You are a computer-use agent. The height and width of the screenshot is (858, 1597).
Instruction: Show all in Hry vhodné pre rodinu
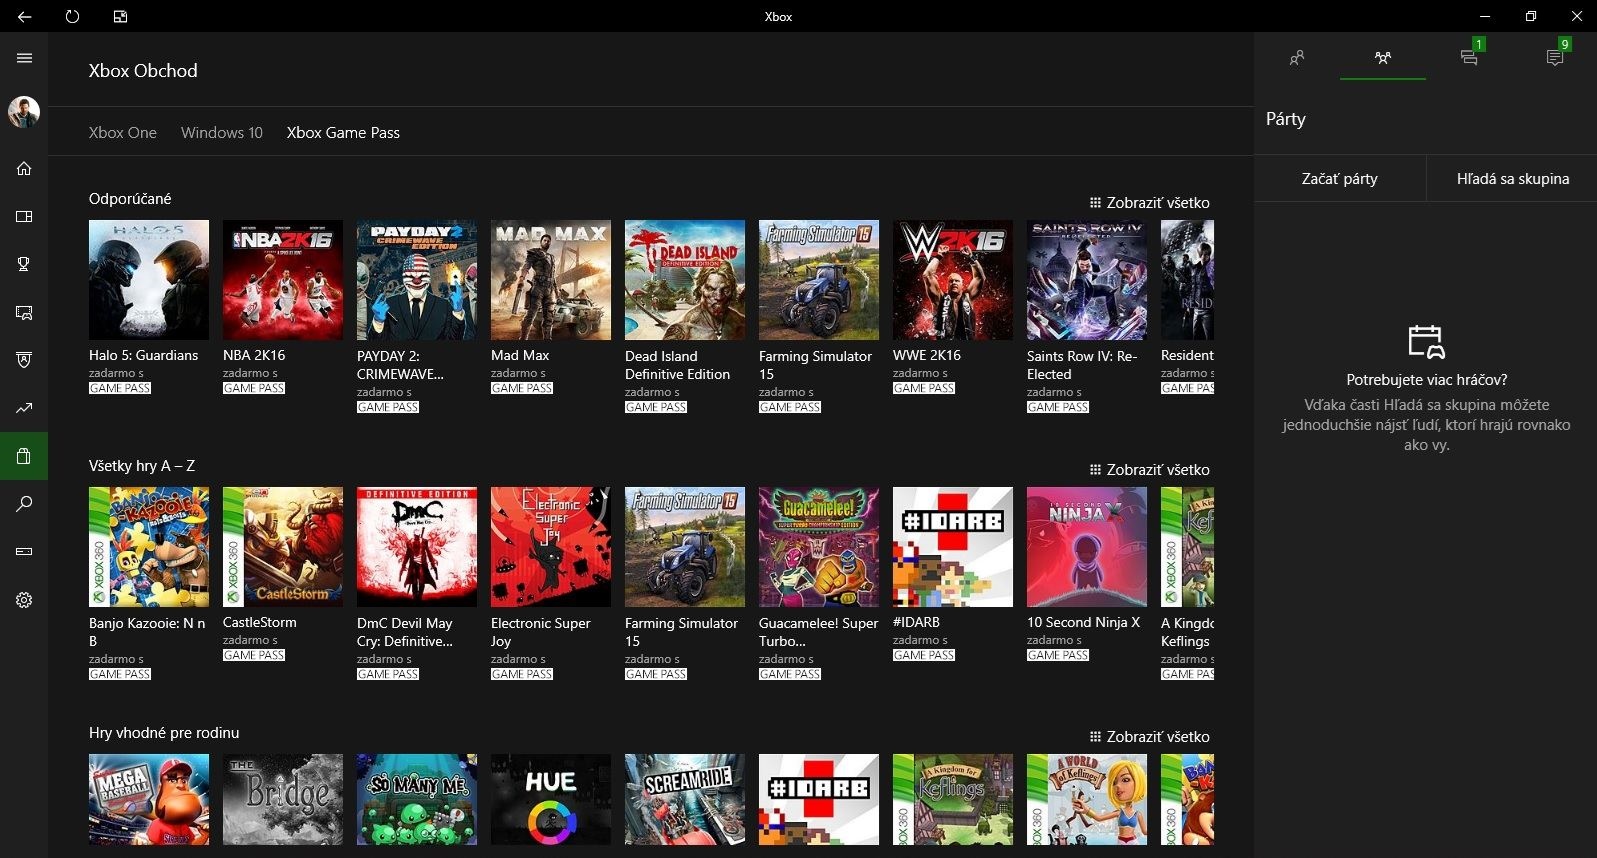point(1150,737)
